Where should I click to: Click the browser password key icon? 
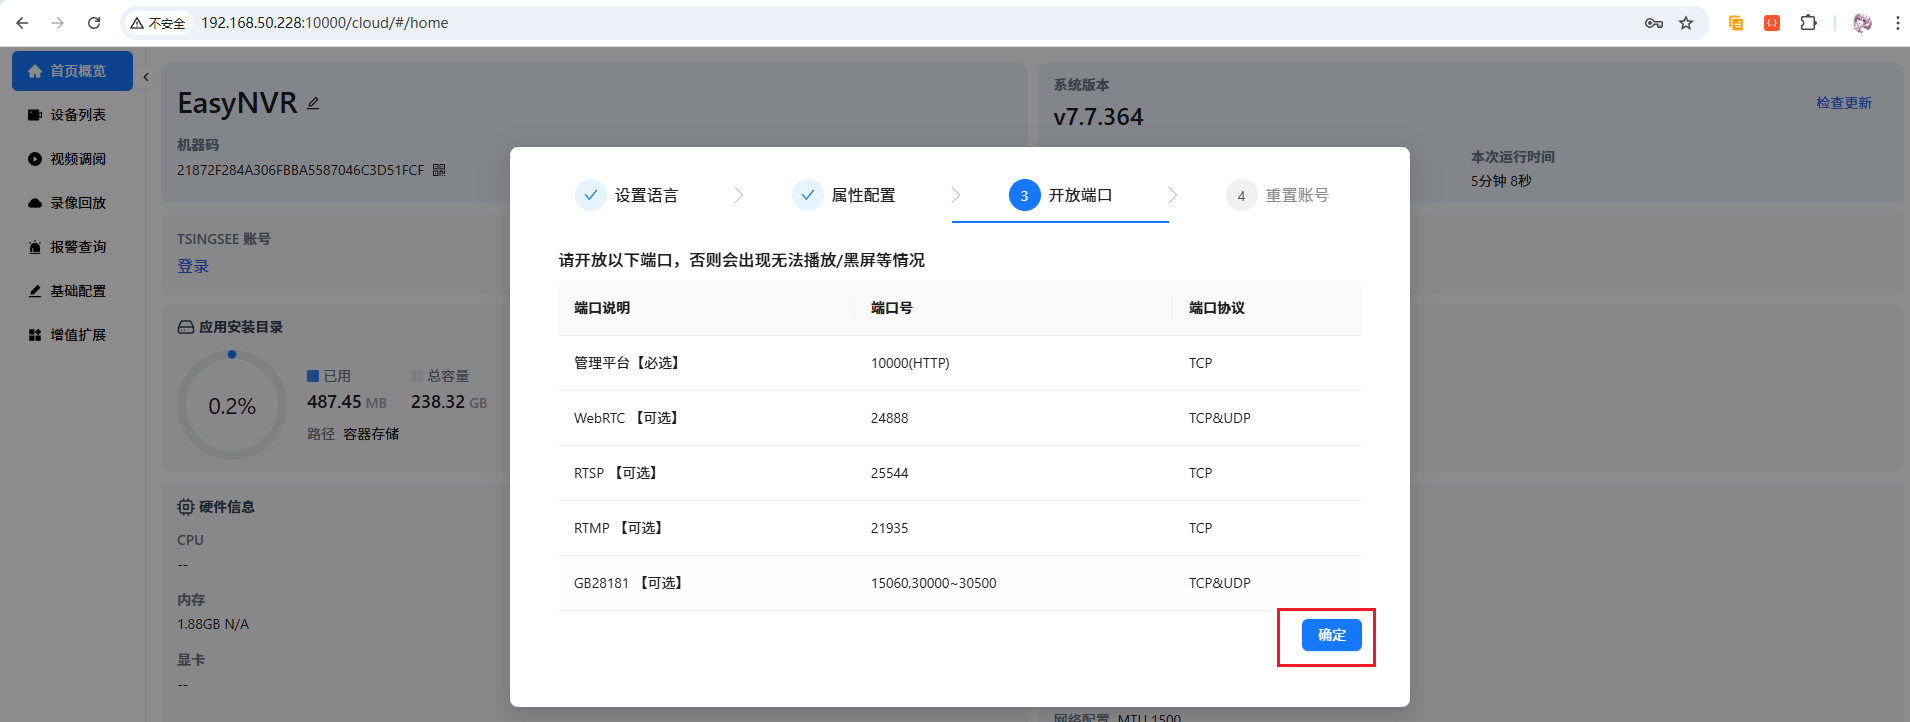[1654, 23]
